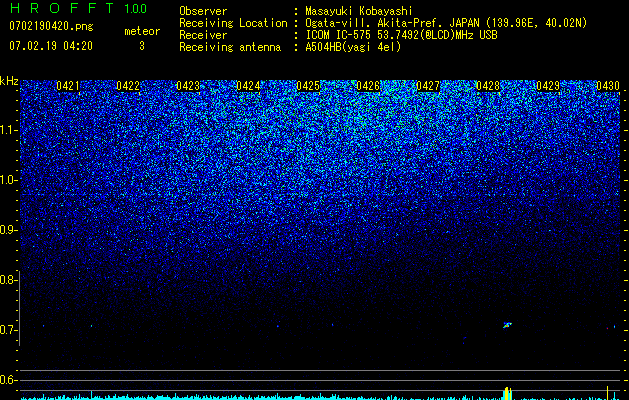The width and height of the screenshot is (629, 400).
Task: Click the 0.8 frequency axis label
Action: tap(7, 280)
